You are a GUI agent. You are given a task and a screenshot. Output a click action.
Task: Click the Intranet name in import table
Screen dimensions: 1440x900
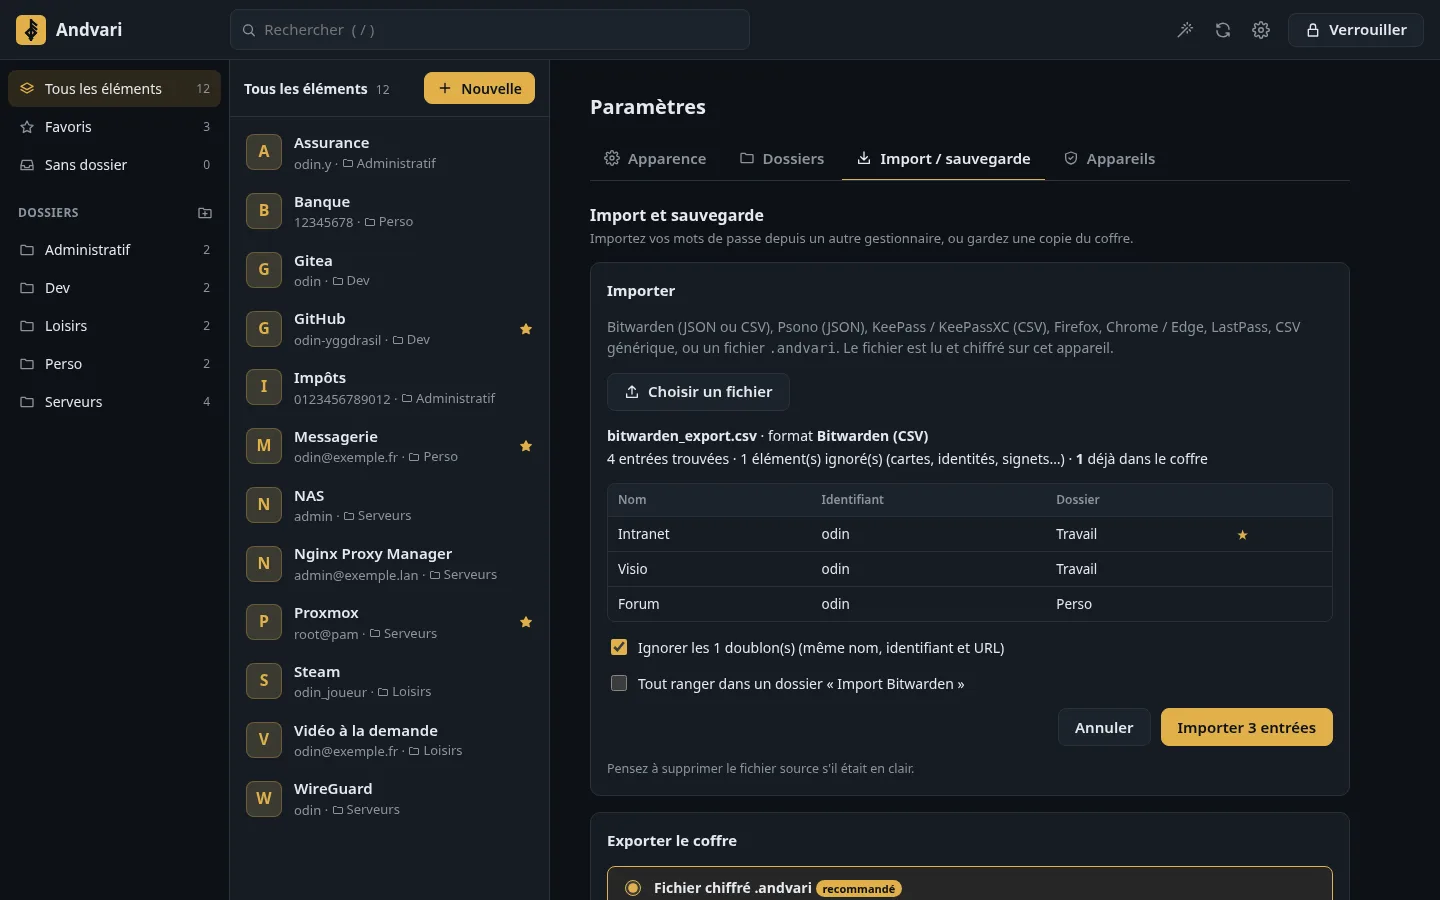tap(643, 534)
